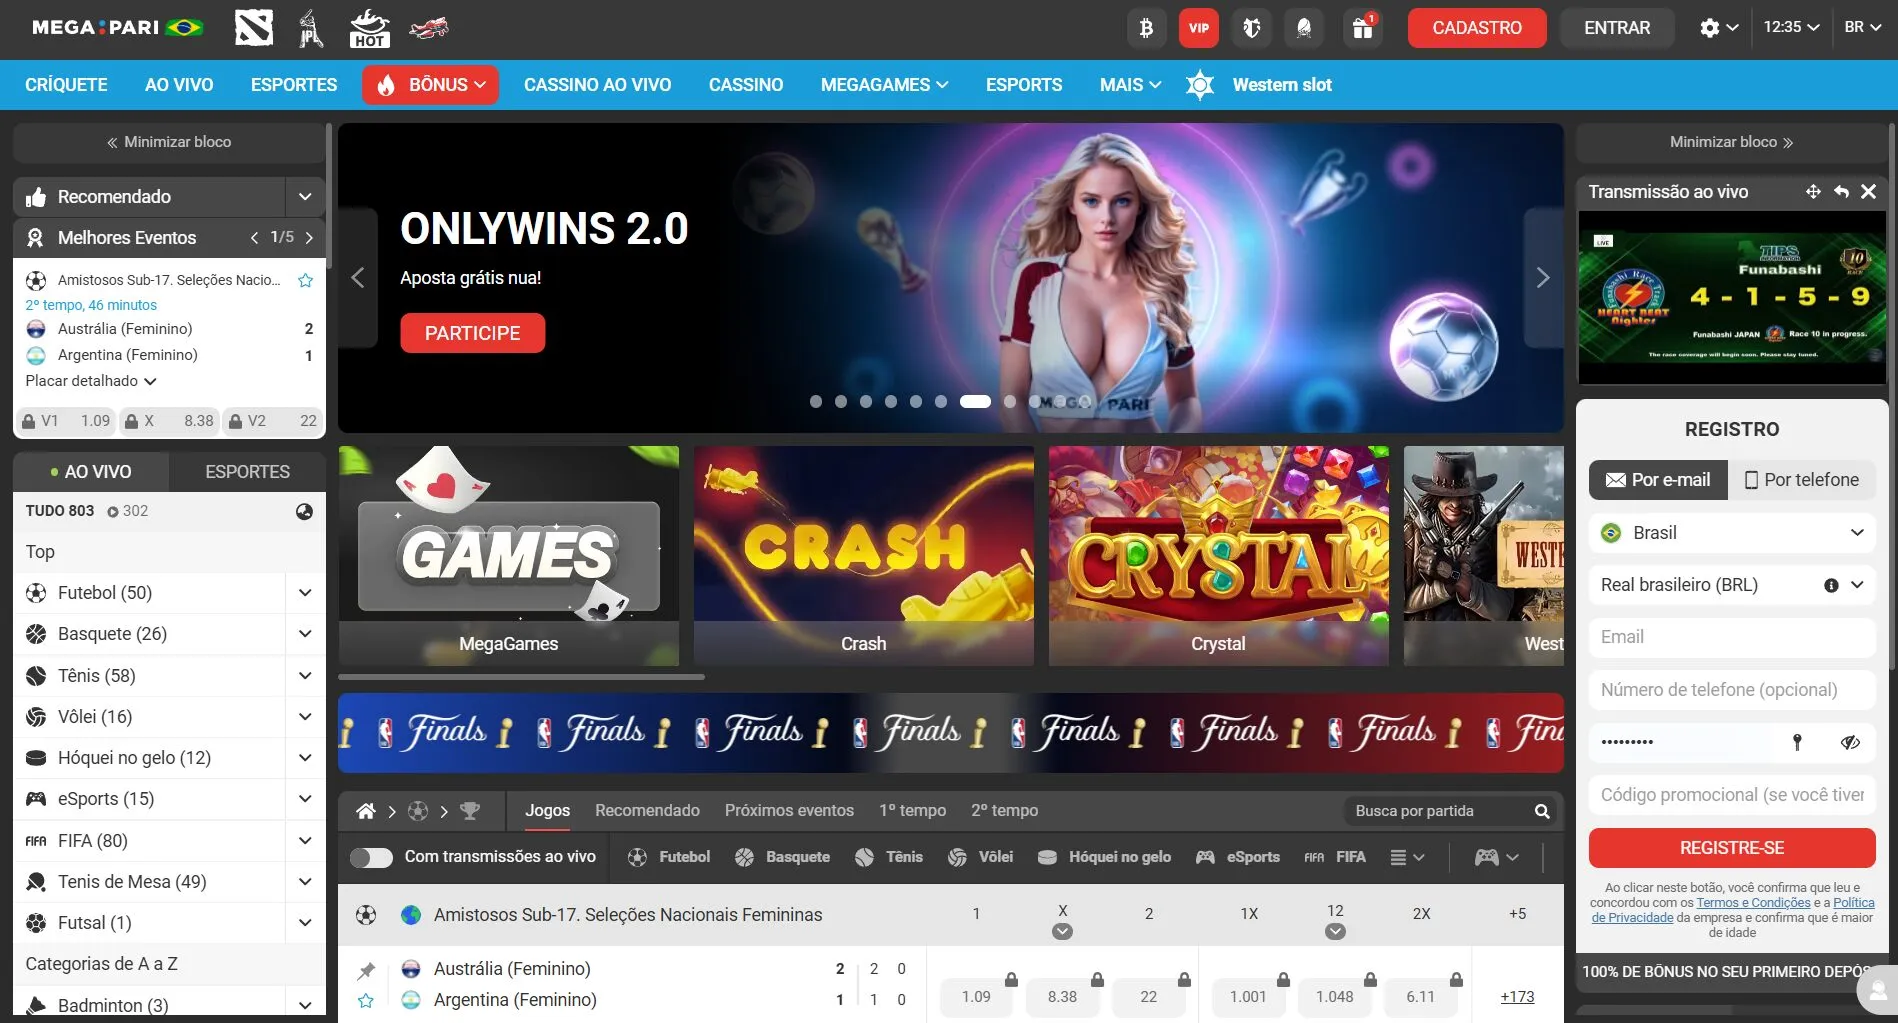Toggle password visibility eye icon
Image resolution: width=1898 pixels, height=1023 pixels.
[1850, 742]
